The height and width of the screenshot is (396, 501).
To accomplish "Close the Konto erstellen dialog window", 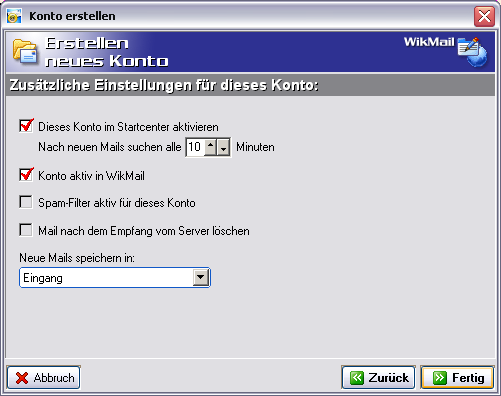I will [x=484, y=16].
